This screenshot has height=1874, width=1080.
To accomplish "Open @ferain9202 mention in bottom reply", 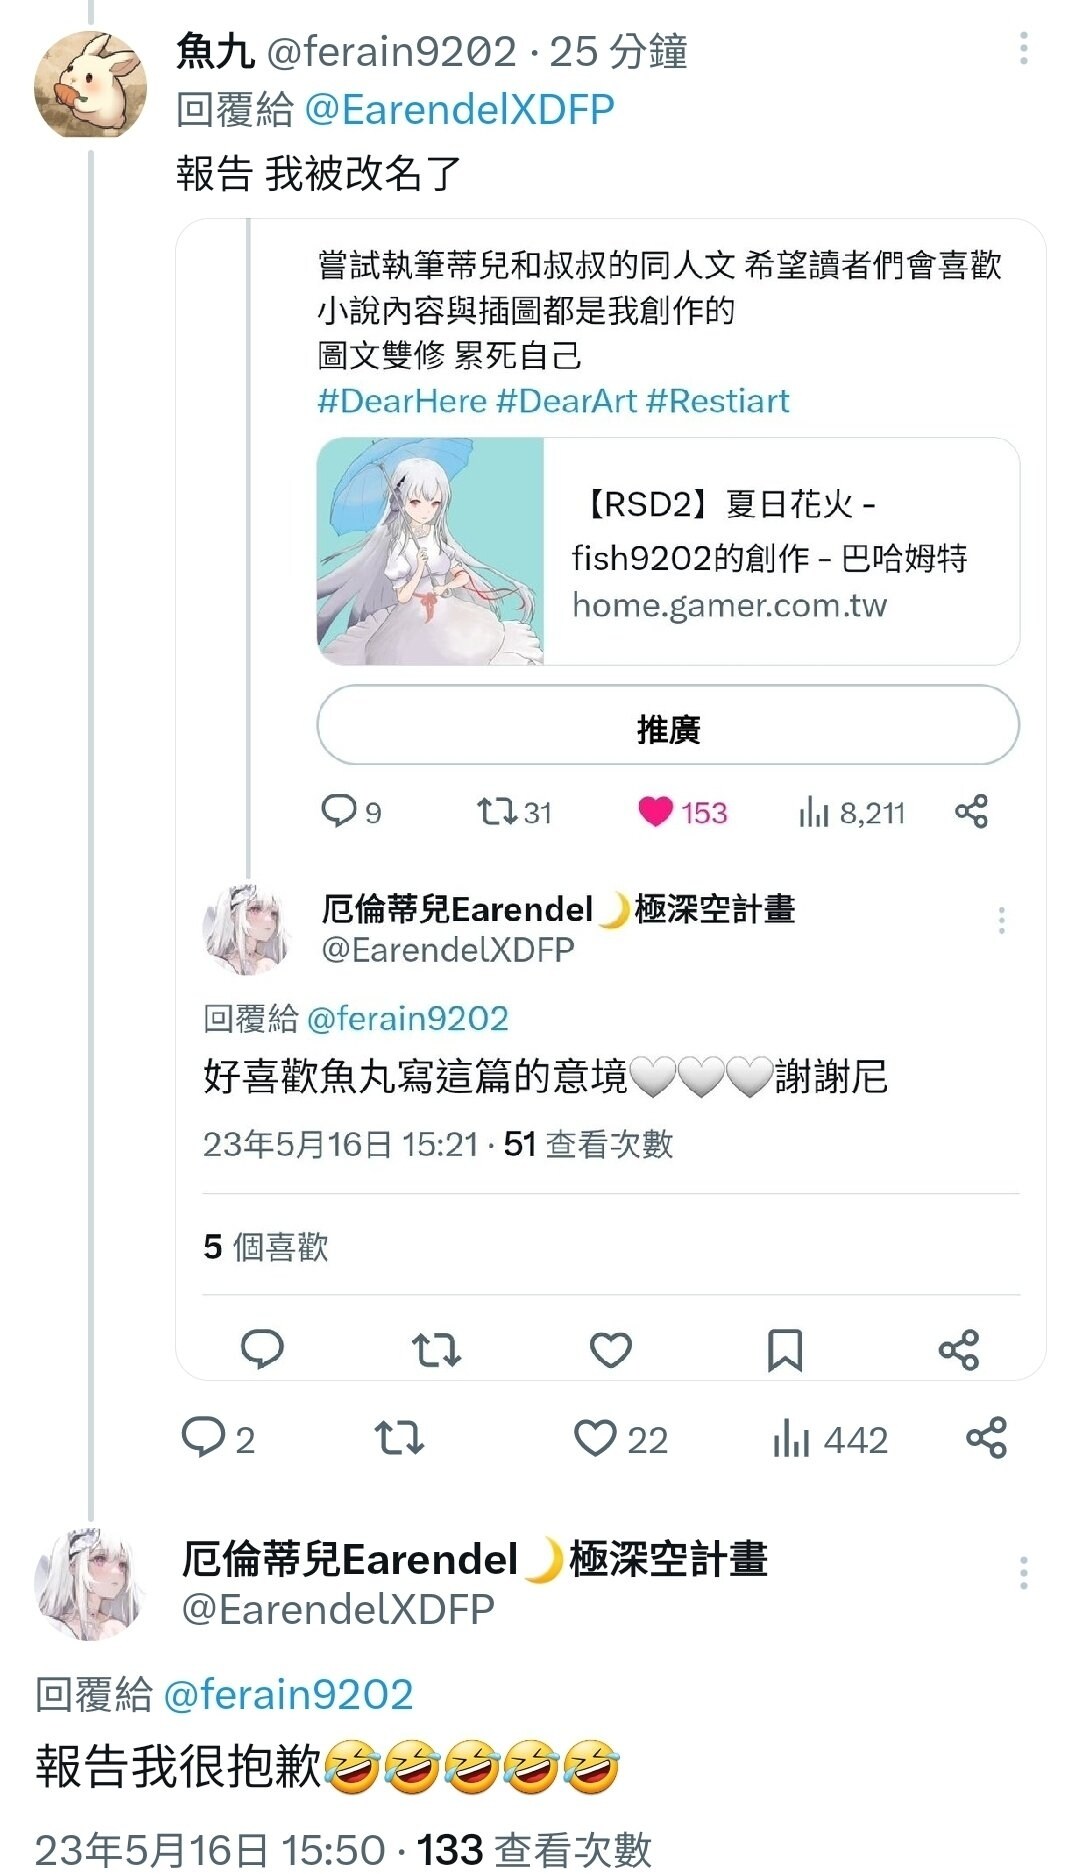I will point(288,1695).
